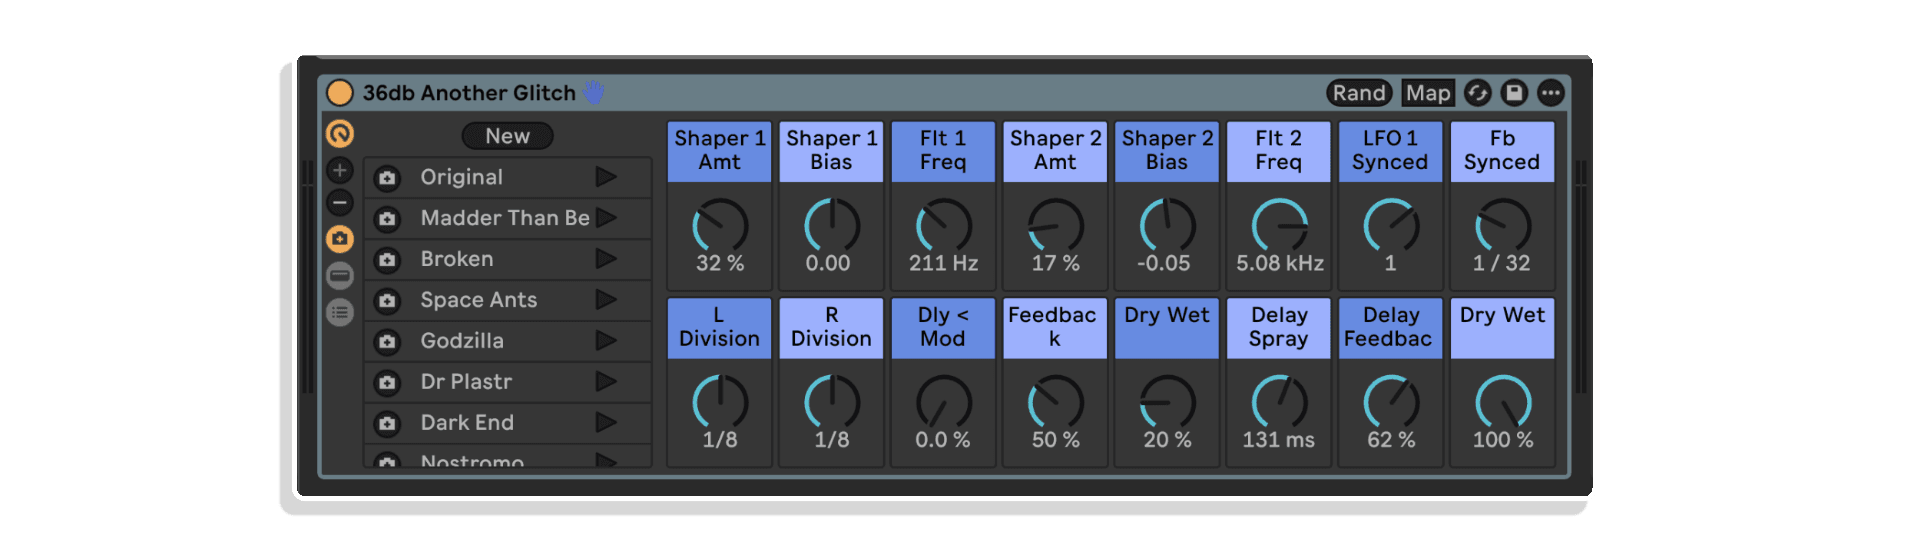Select the Space Ants variation name
This screenshot has height=551, width=1920.
479,300
